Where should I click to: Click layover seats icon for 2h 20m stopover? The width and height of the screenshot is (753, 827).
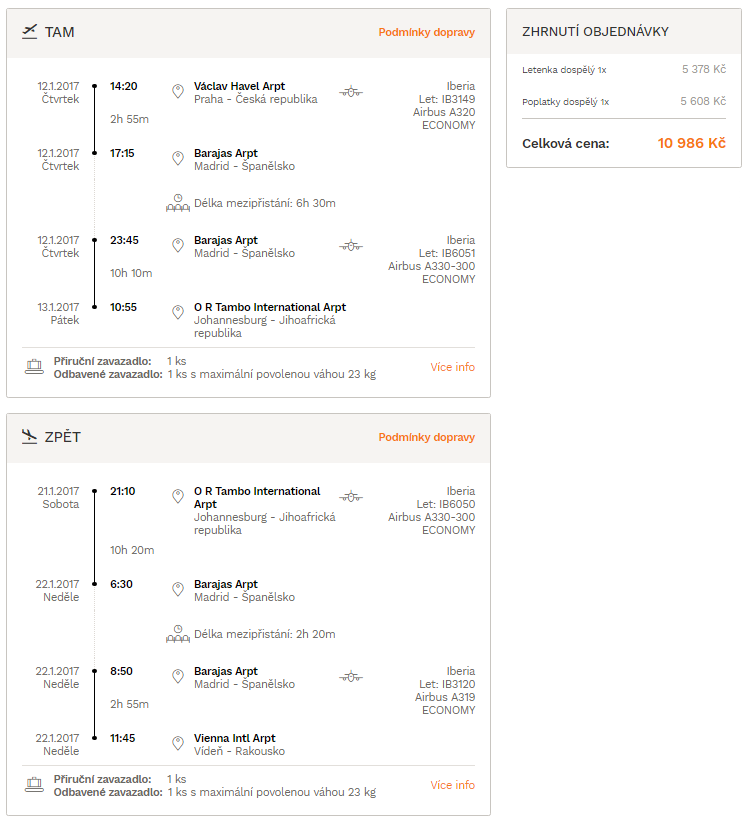(178, 634)
